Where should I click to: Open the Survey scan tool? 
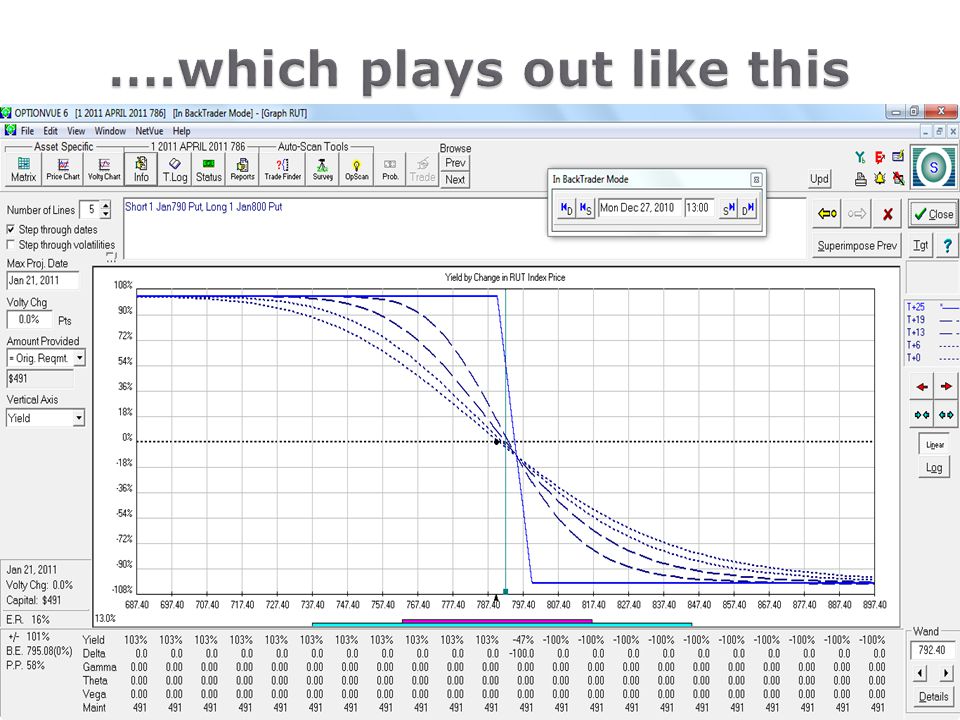click(x=323, y=170)
